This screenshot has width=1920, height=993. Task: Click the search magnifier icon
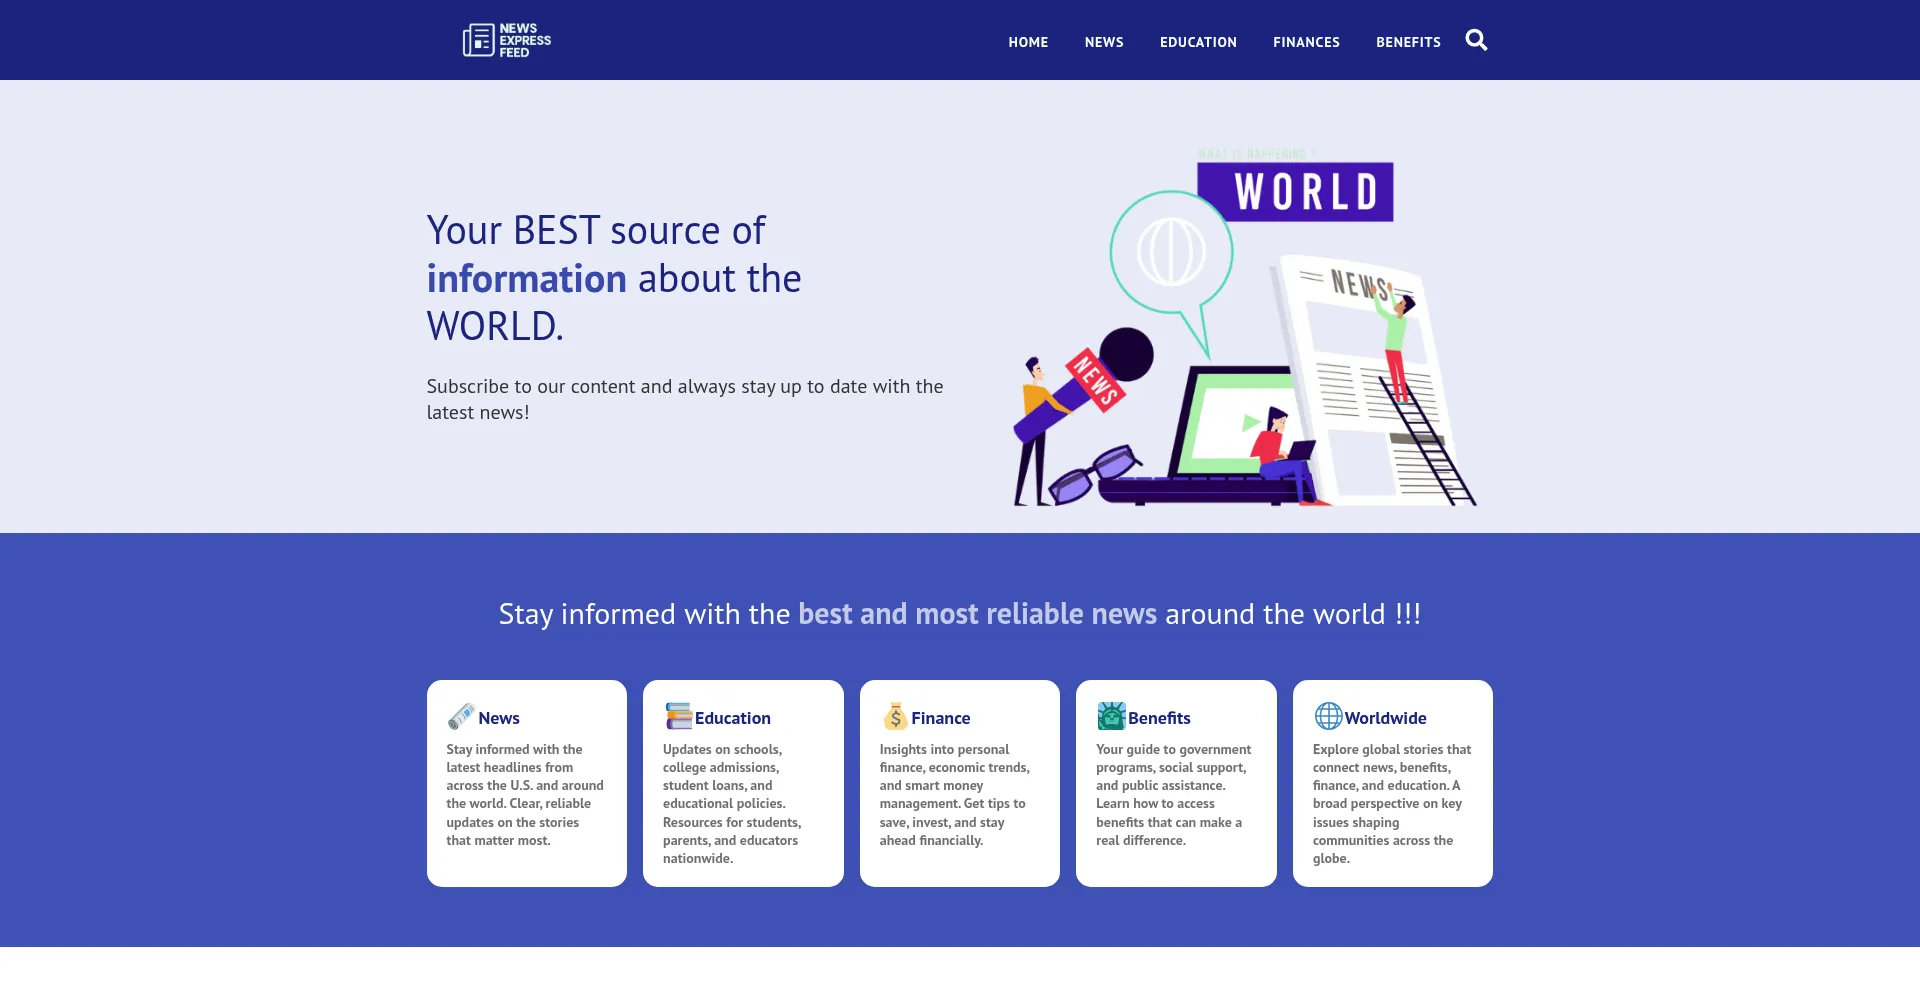1476,40
